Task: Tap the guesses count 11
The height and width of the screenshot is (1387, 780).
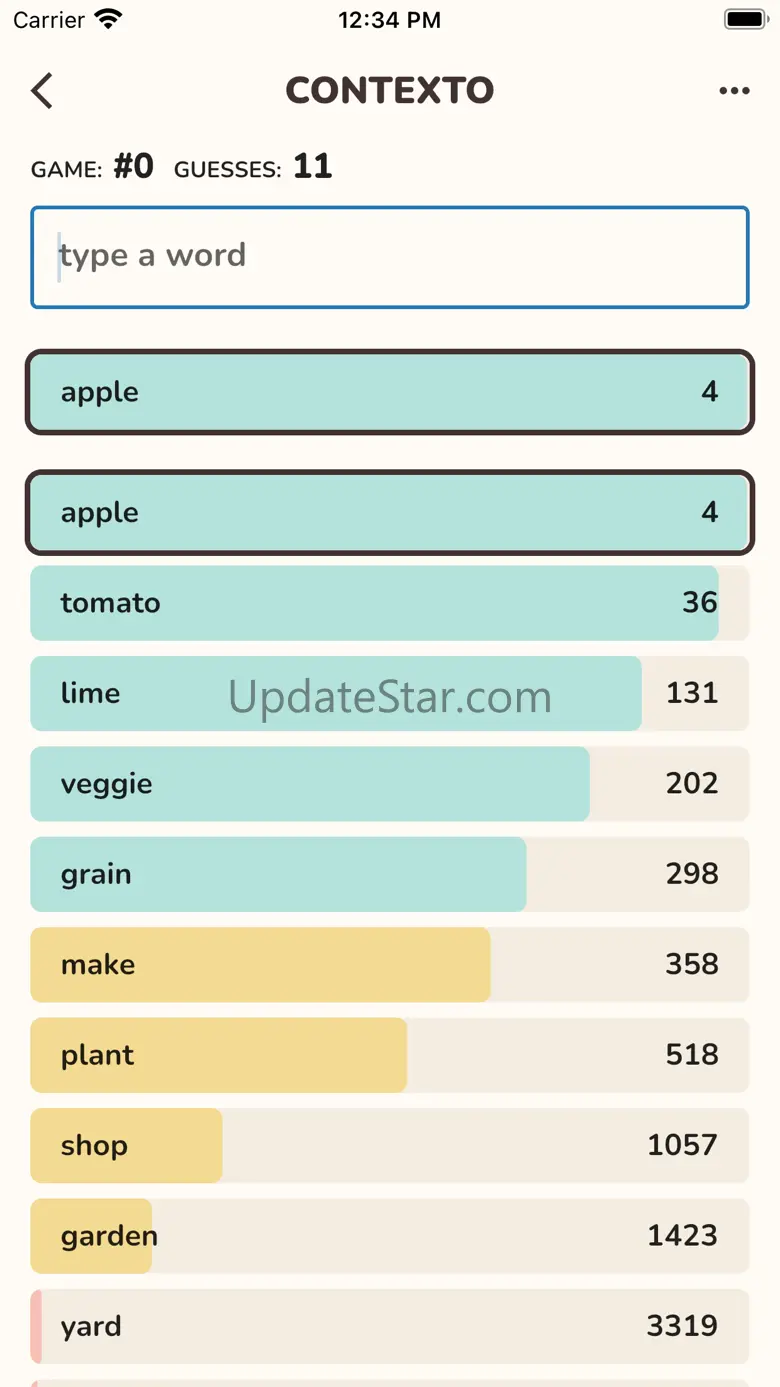Action: click(x=312, y=166)
